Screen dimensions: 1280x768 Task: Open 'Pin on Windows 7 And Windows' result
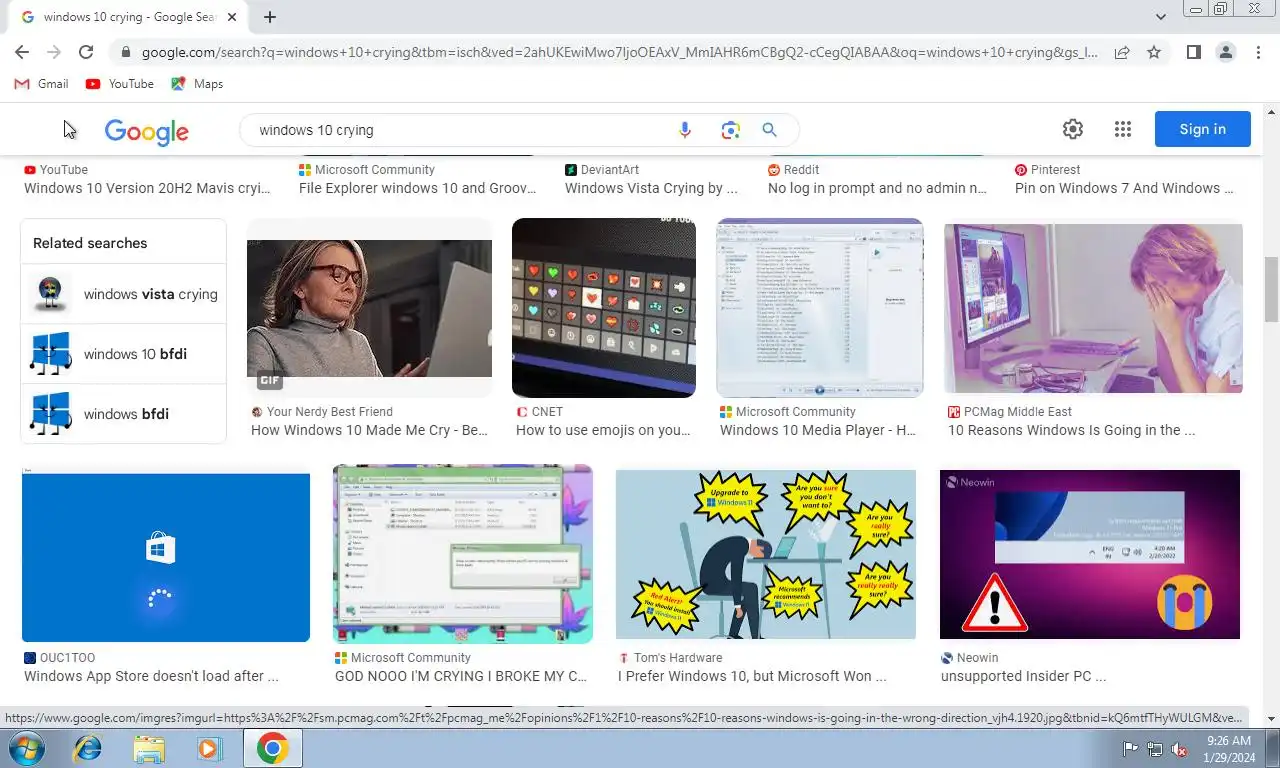[x=1124, y=188]
